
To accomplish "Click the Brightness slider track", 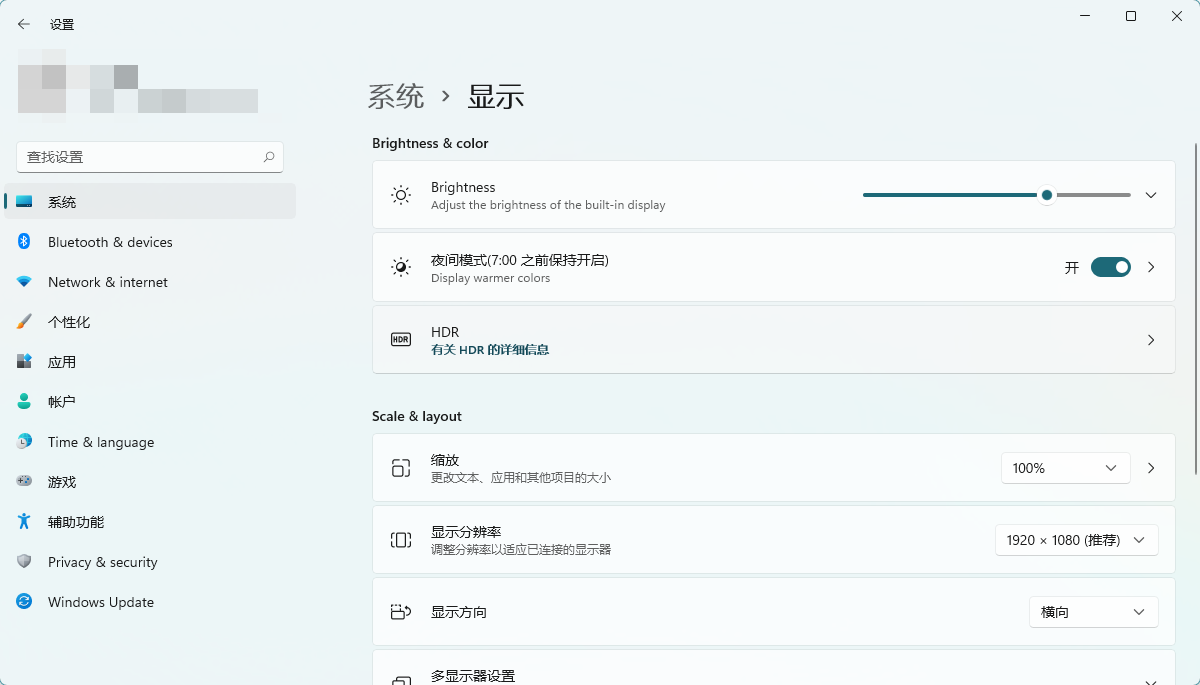I will [950, 195].
